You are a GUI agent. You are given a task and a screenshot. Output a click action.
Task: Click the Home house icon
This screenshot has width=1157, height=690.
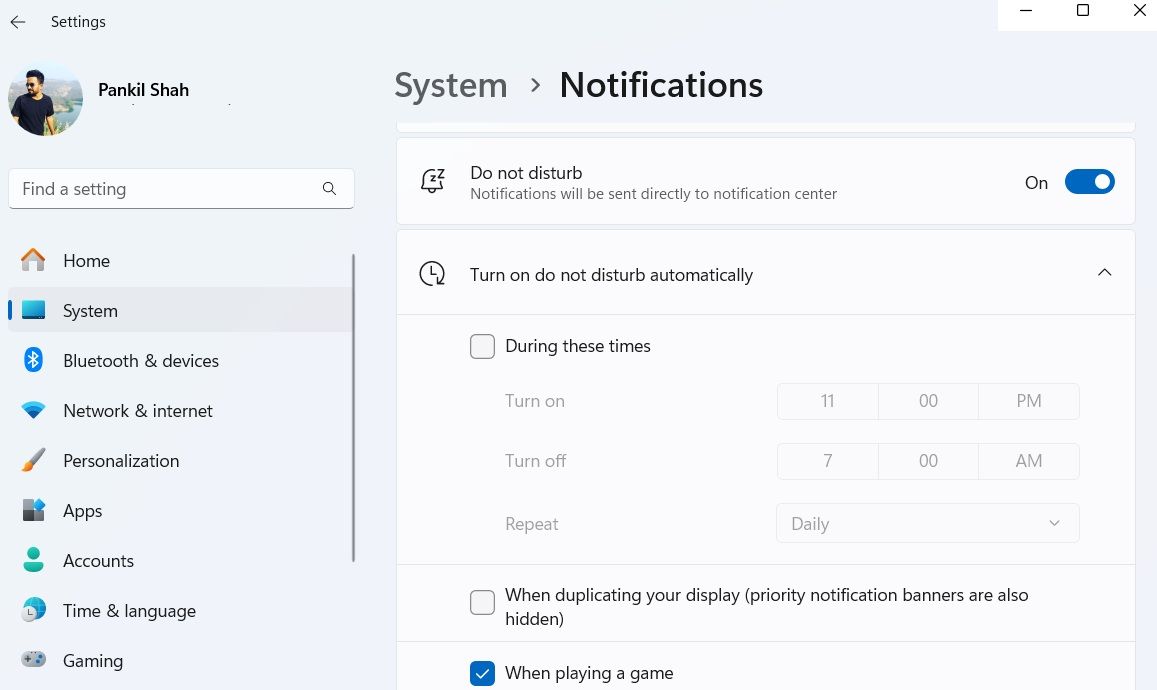click(33, 260)
